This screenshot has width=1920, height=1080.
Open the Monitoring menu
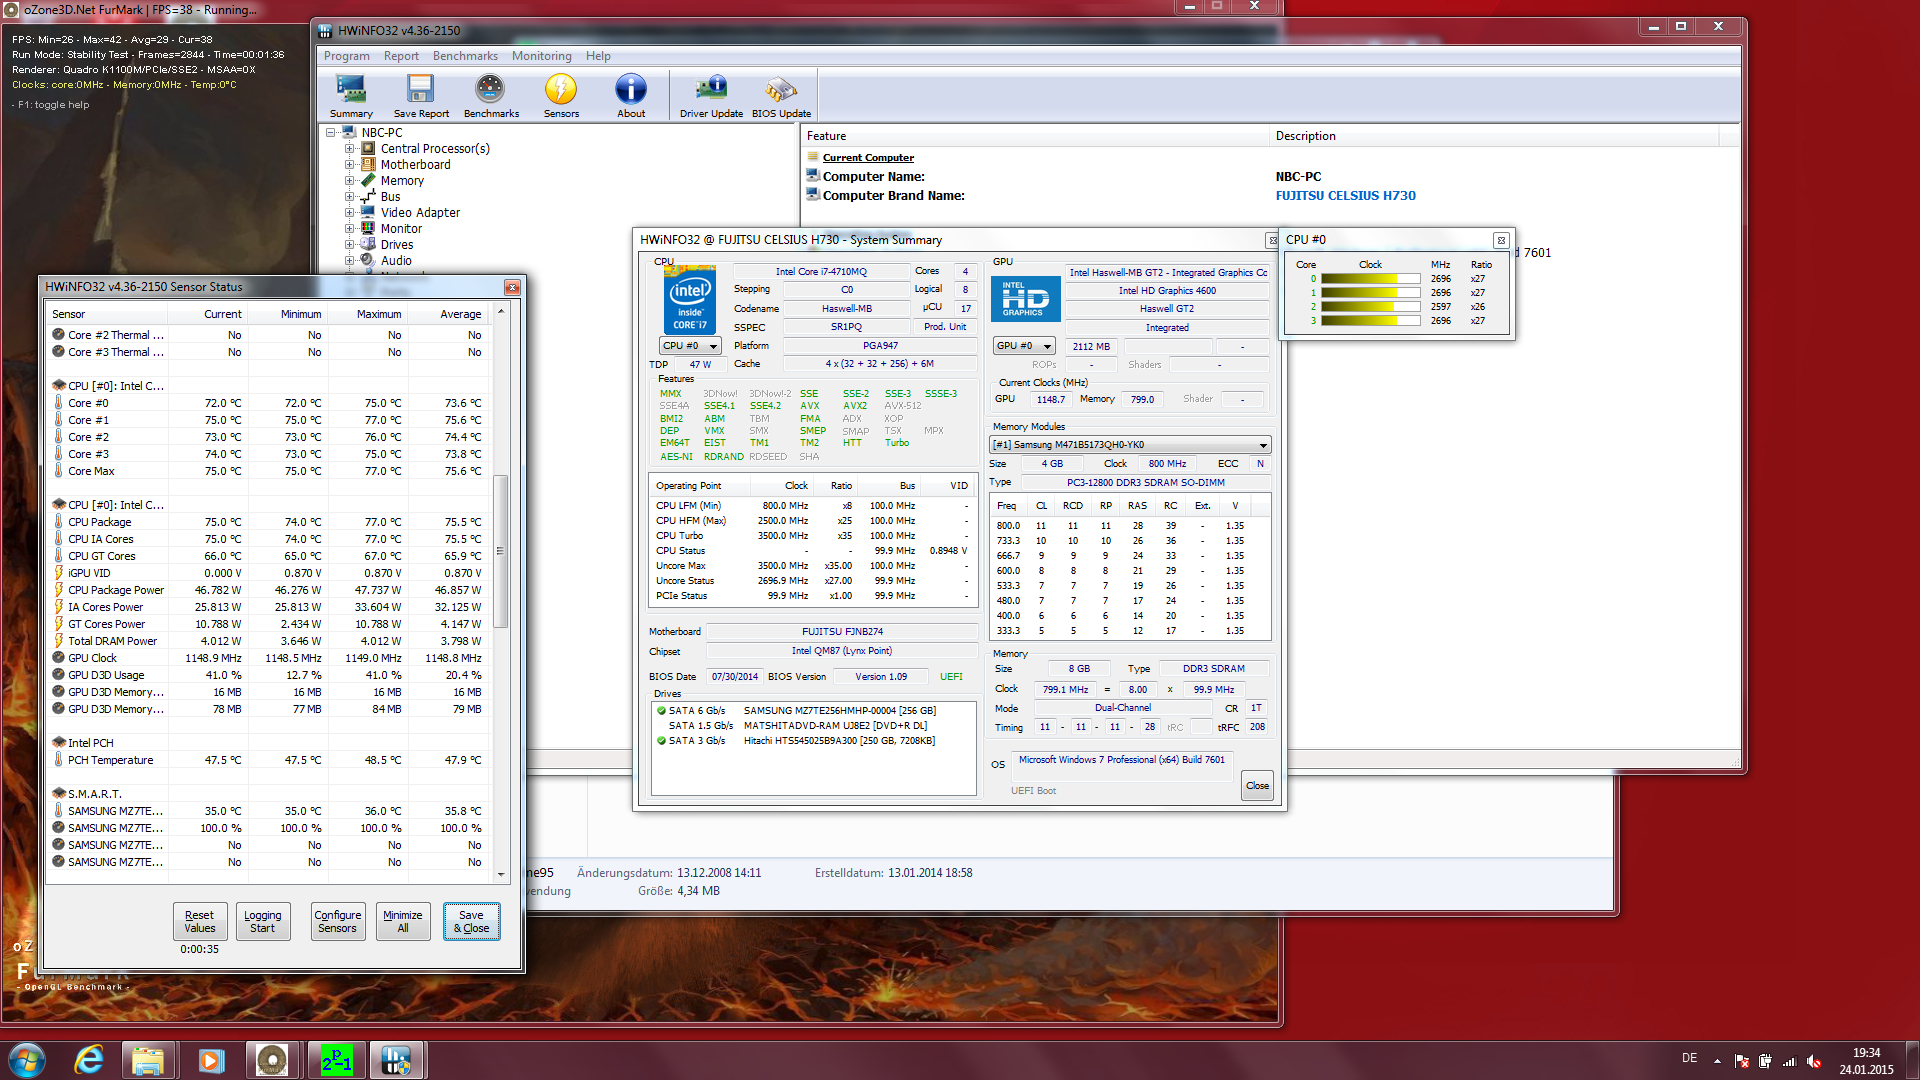[x=541, y=56]
